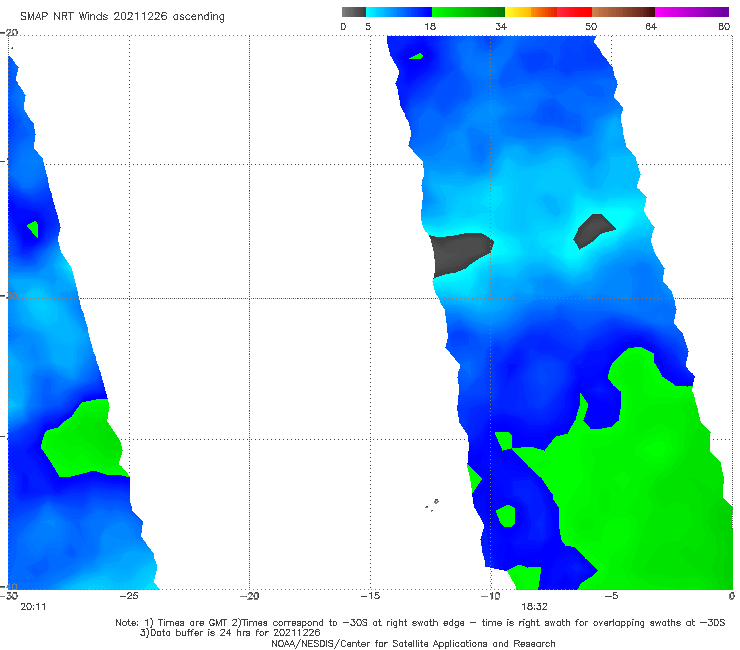Click the note 'Data buffer is 24 hrs'
Viewport: 740px width, 650px height.
click(202, 633)
